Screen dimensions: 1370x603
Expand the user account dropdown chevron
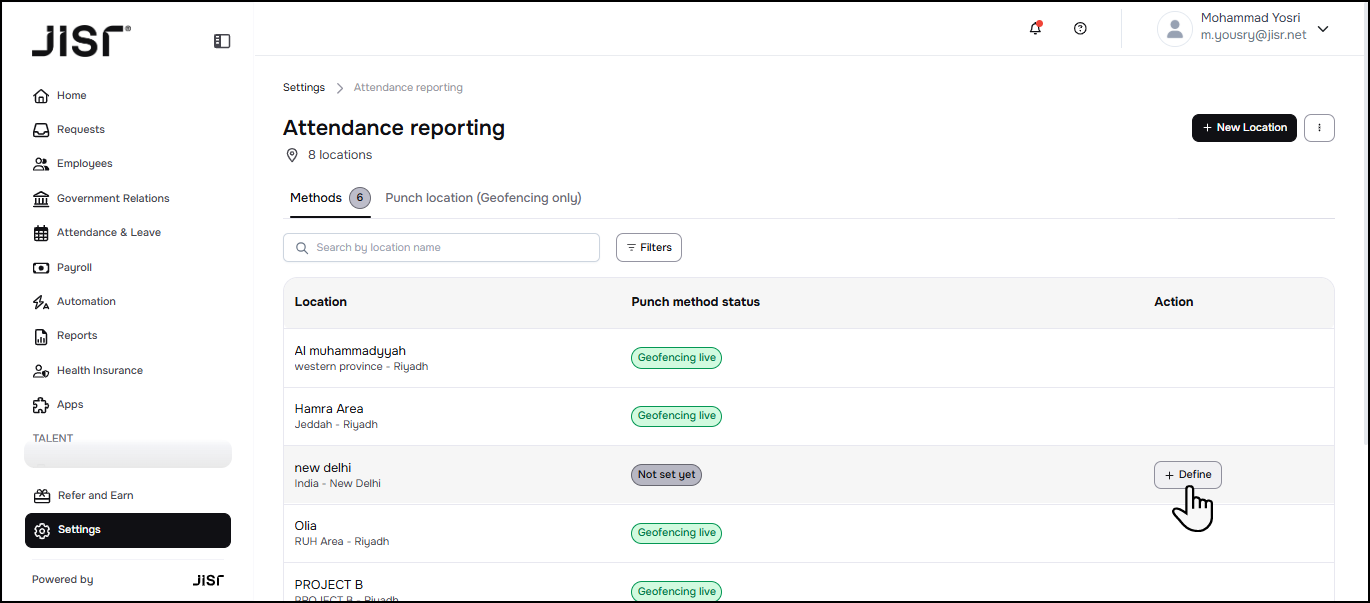pyautogui.click(x=1323, y=29)
